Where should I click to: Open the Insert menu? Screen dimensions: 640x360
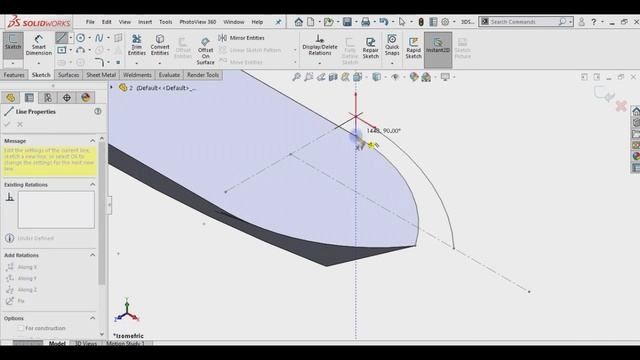145,22
